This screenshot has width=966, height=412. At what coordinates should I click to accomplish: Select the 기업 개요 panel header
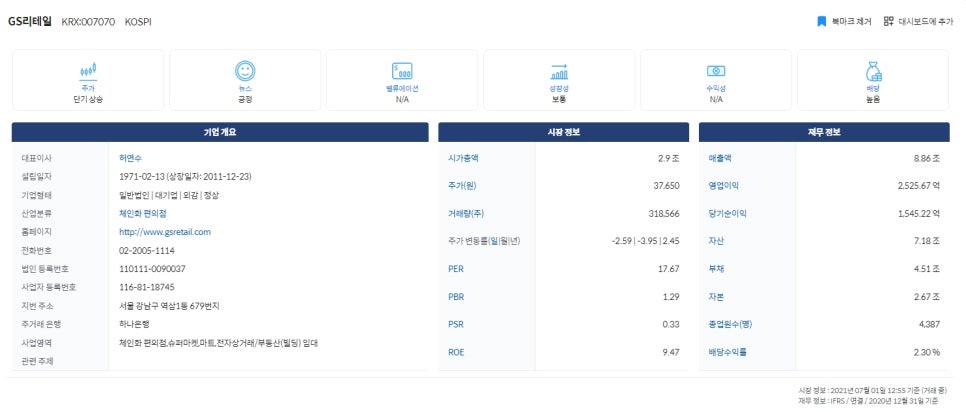tap(220, 132)
